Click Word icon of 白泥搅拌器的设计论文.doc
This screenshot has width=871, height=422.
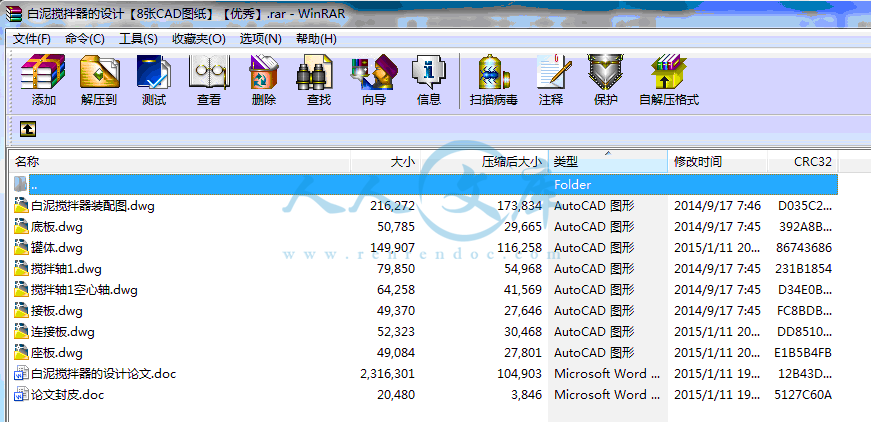[21, 374]
